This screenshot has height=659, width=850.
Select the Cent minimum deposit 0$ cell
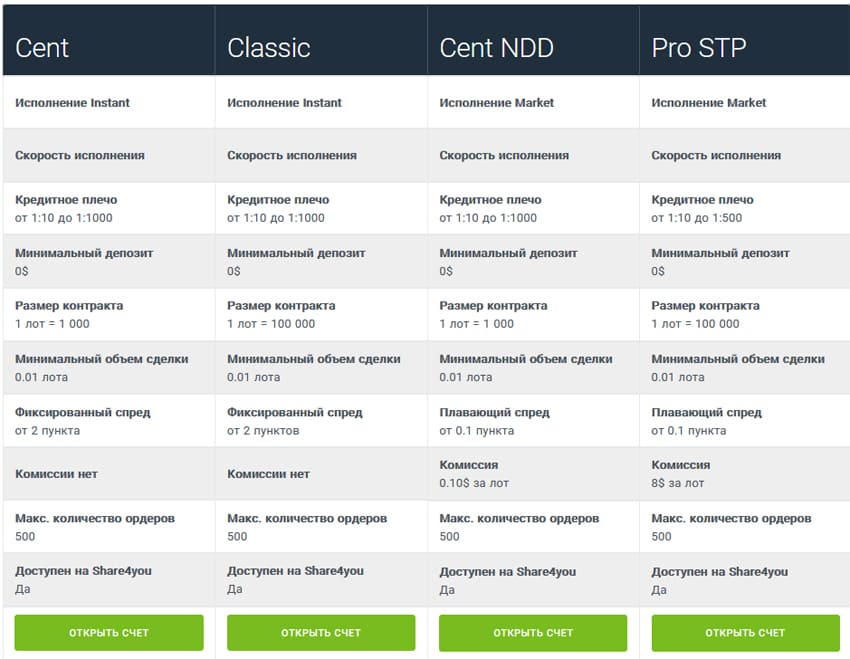pos(108,262)
